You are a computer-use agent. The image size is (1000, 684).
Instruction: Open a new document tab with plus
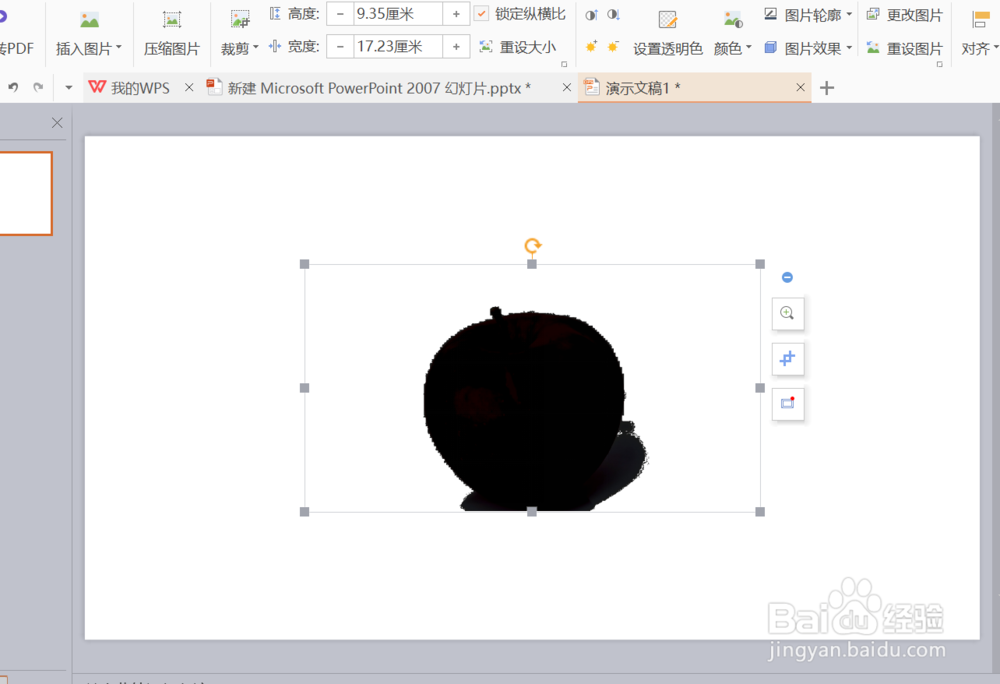coord(827,87)
